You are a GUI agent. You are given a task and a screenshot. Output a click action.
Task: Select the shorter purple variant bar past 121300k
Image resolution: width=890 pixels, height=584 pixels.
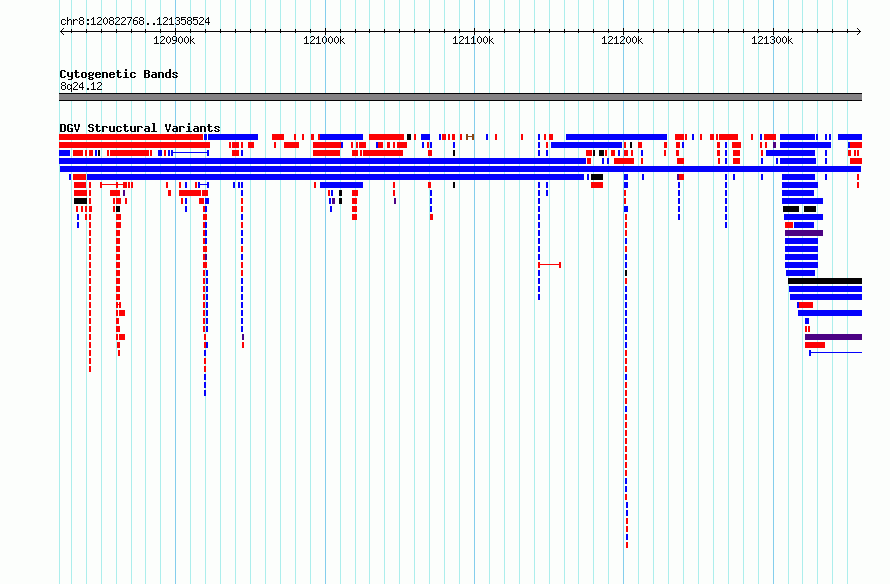point(804,233)
